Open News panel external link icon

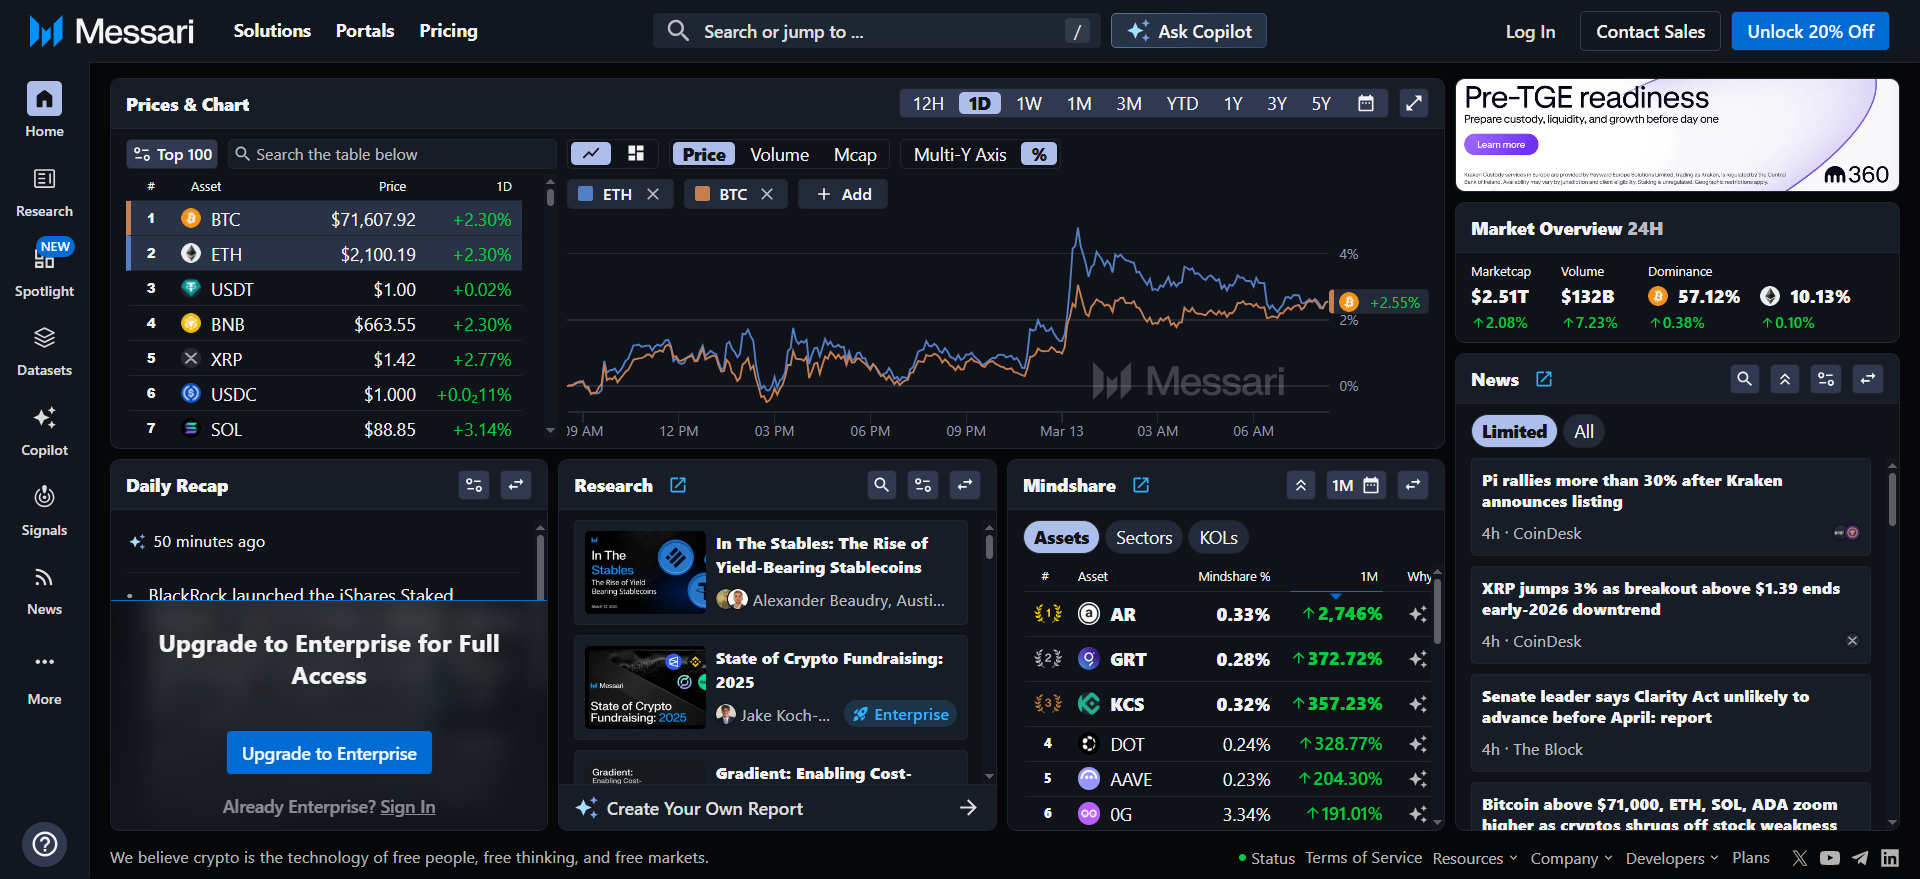pyautogui.click(x=1544, y=379)
